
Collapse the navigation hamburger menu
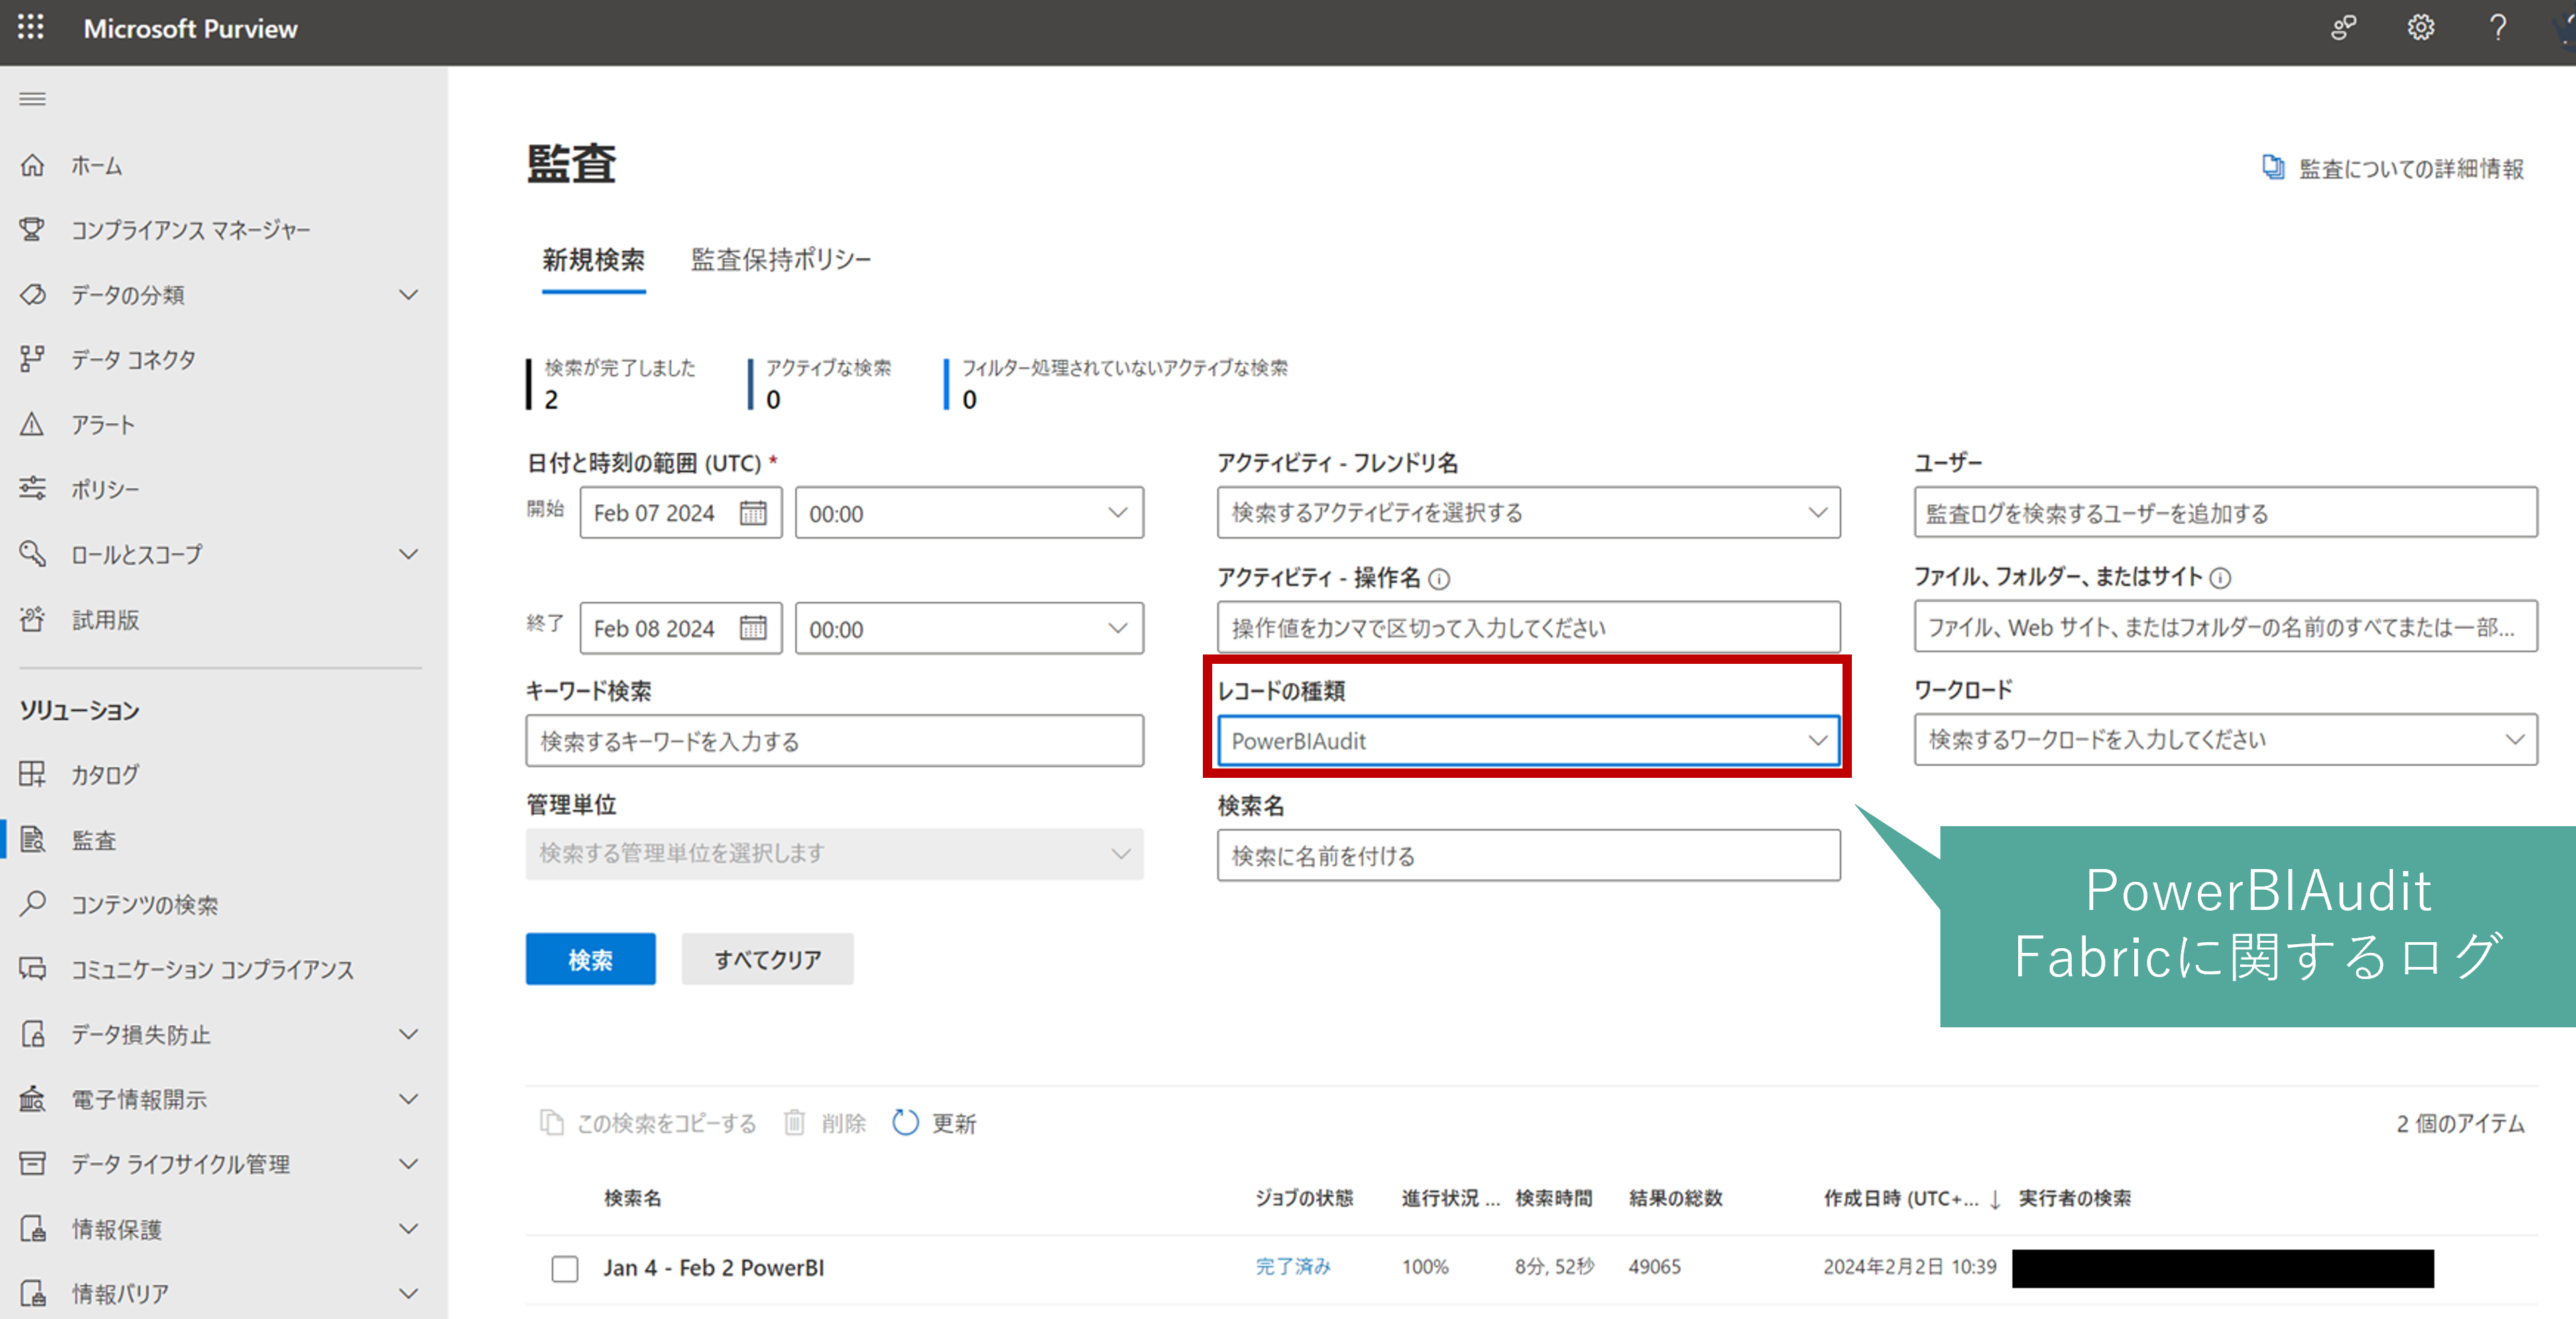[x=32, y=98]
